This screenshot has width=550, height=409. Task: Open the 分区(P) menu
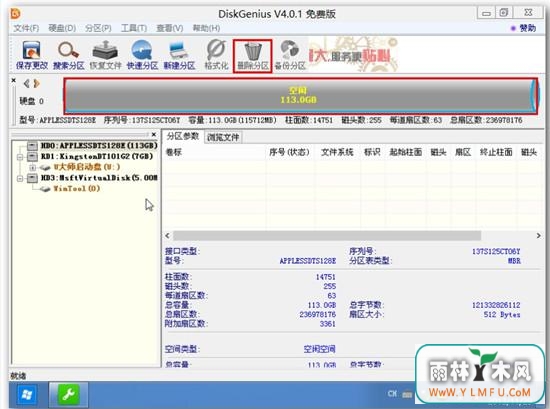(x=98, y=28)
